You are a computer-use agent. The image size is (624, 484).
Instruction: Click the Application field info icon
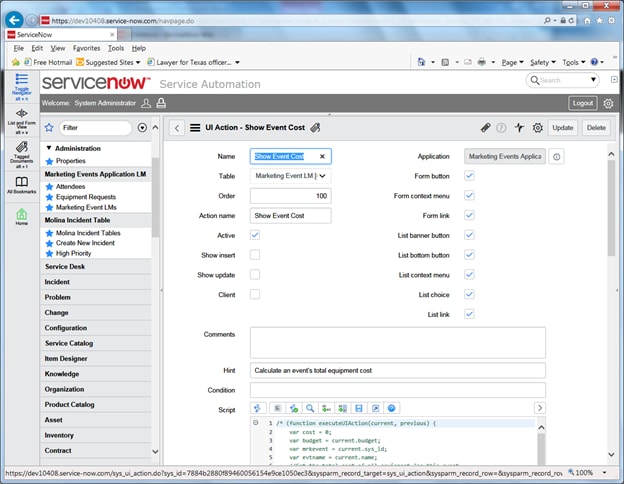tap(557, 157)
